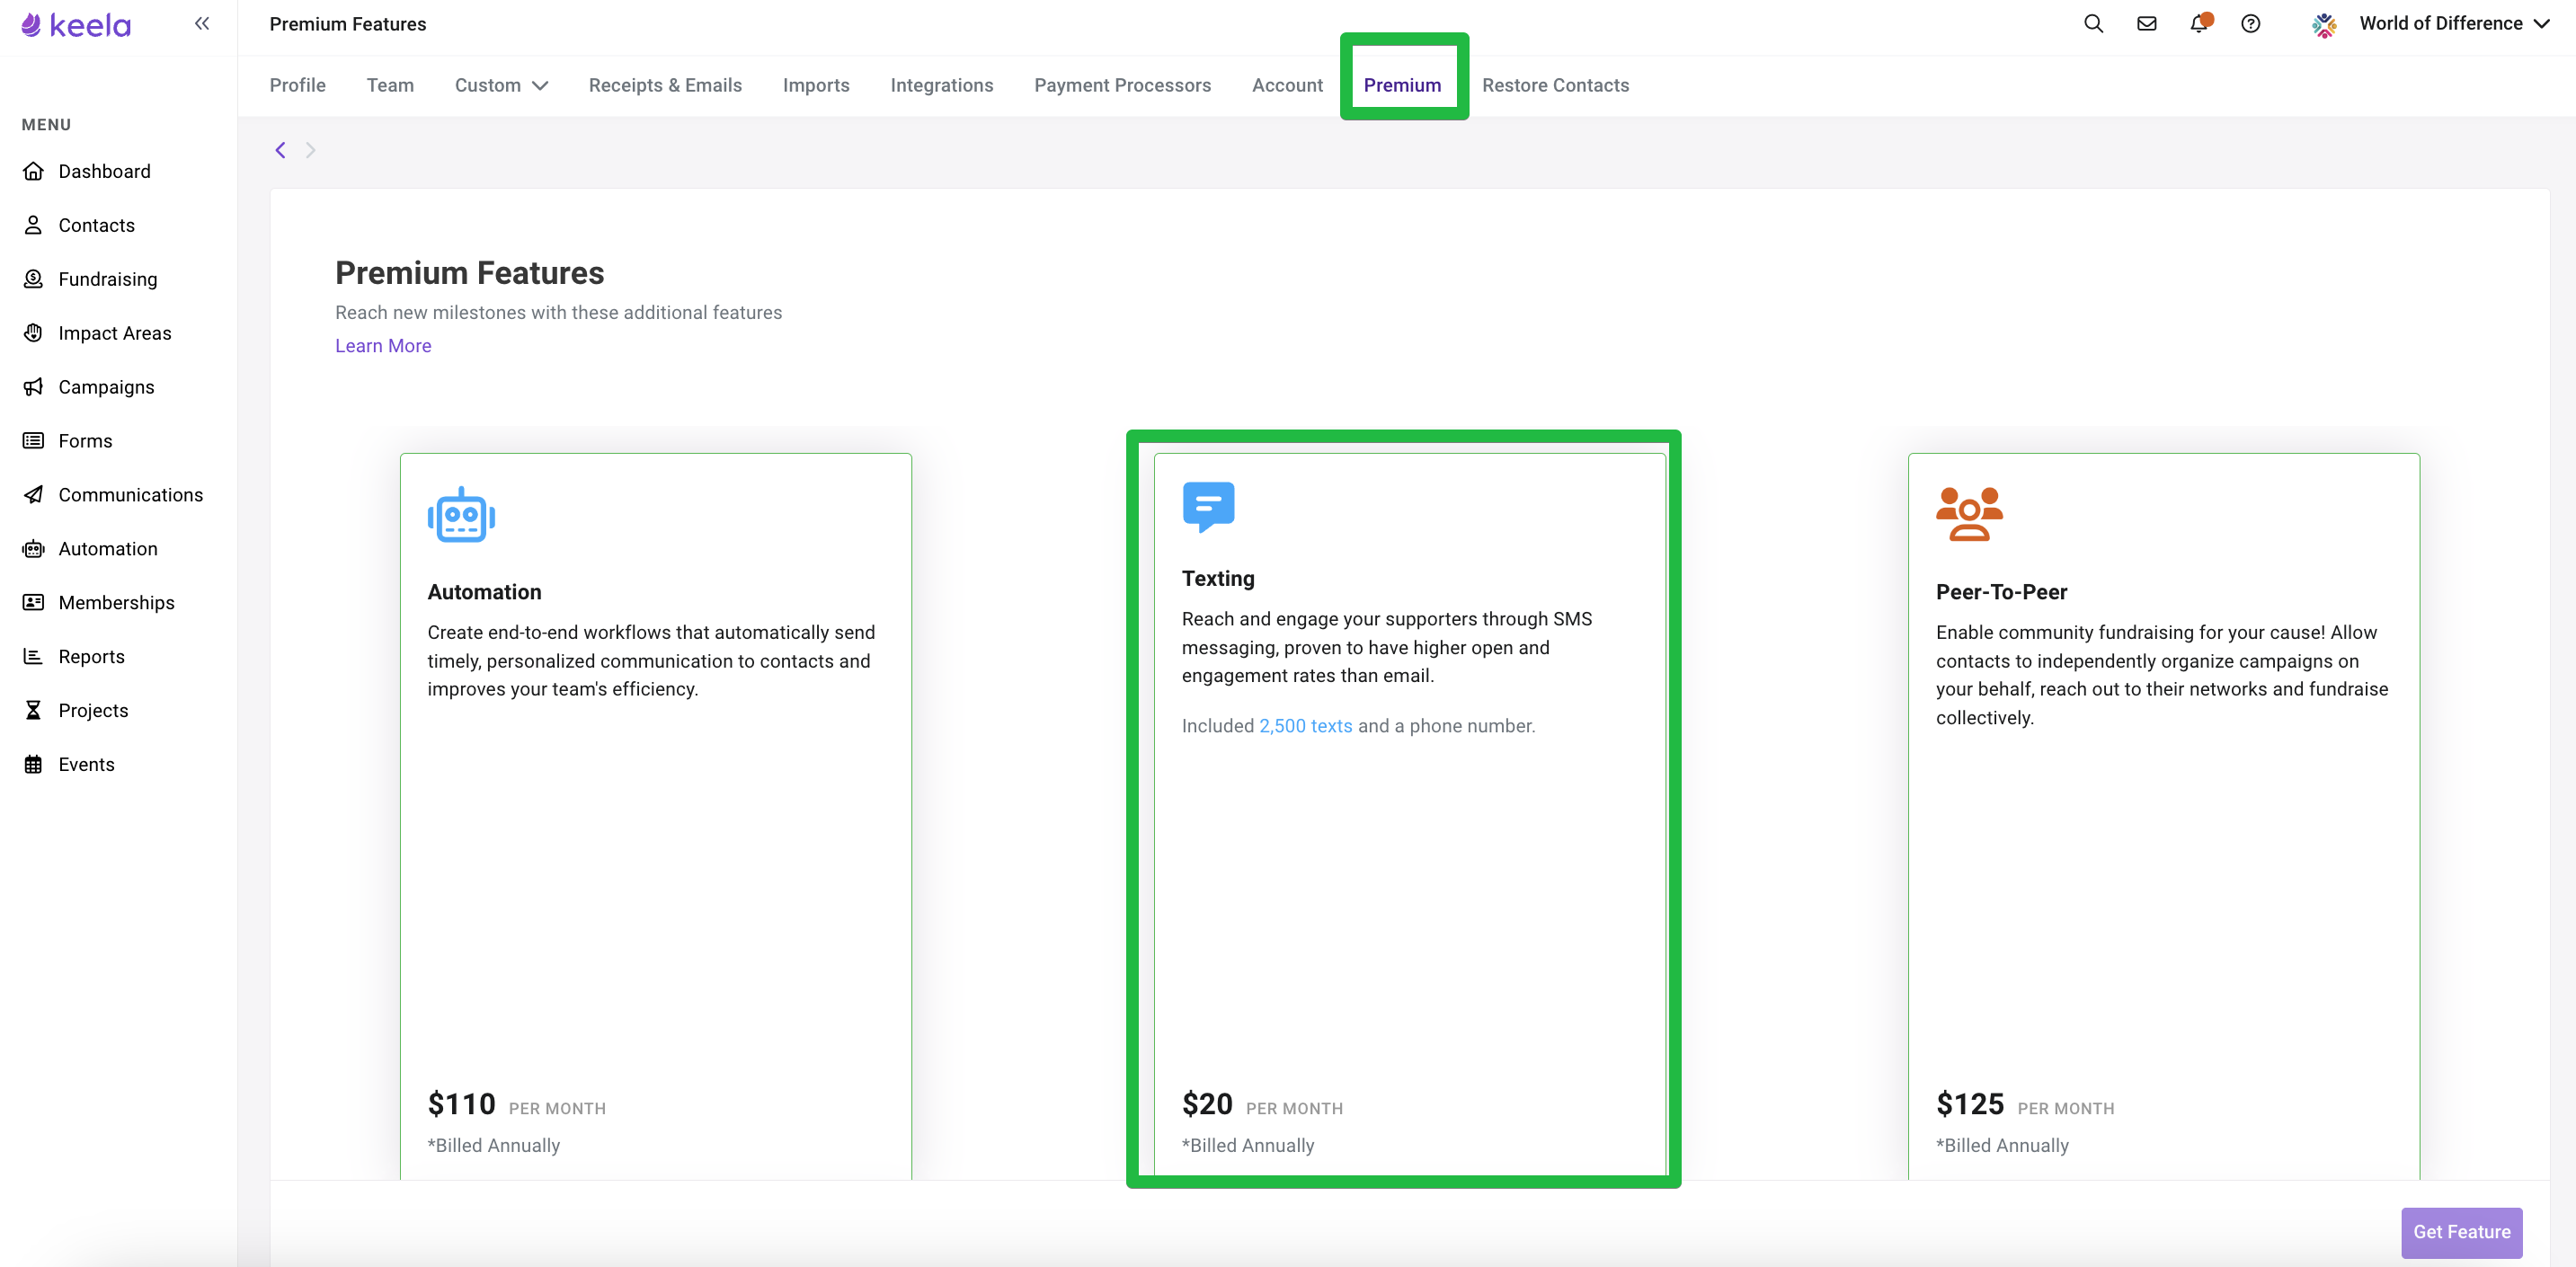
Task: Click the $20 per month price
Action: pyautogui.click(x=1262, y=1104)
